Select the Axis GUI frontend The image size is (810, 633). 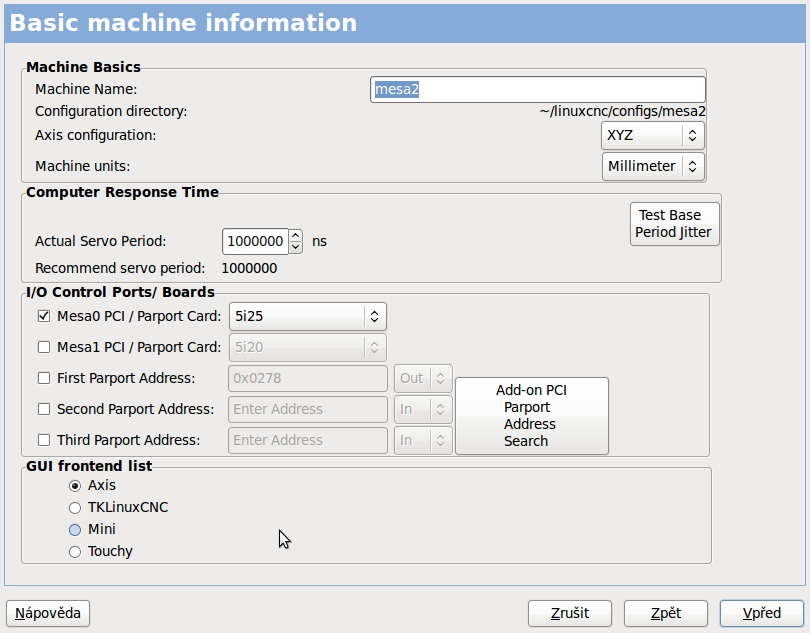pos(75,485)
